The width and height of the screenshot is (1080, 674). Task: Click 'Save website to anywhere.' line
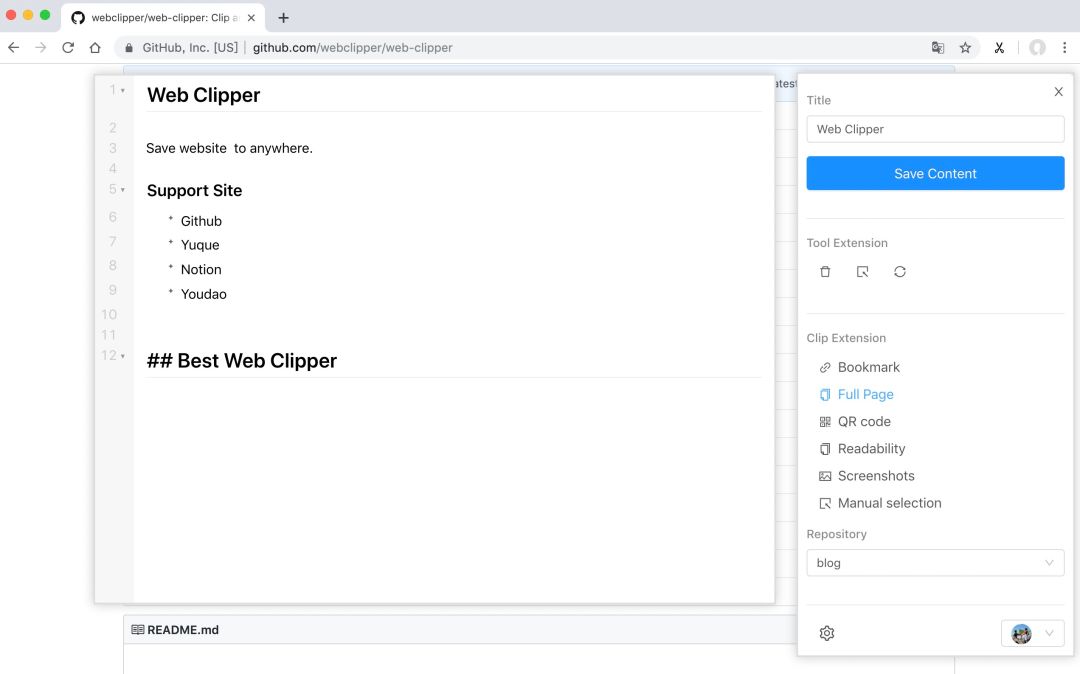pos(229,149)
